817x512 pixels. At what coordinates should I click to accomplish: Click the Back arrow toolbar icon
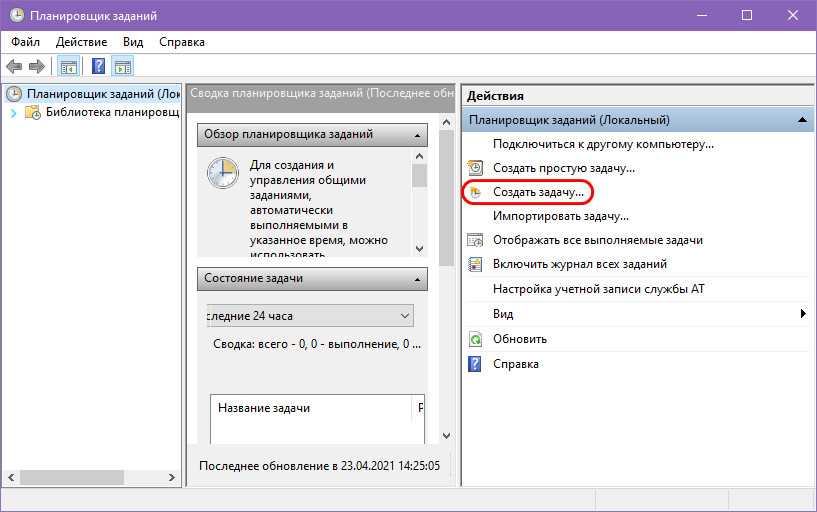pos(14,67)
